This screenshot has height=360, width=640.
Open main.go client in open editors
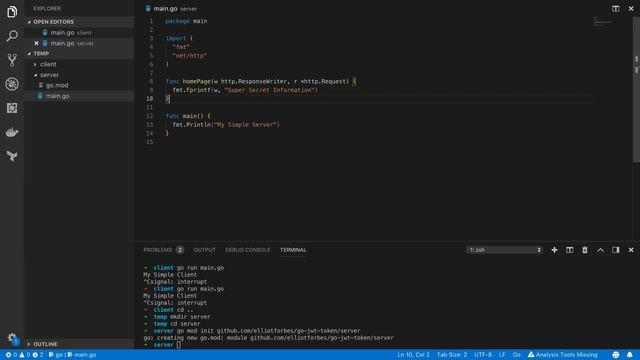point(79,33)
